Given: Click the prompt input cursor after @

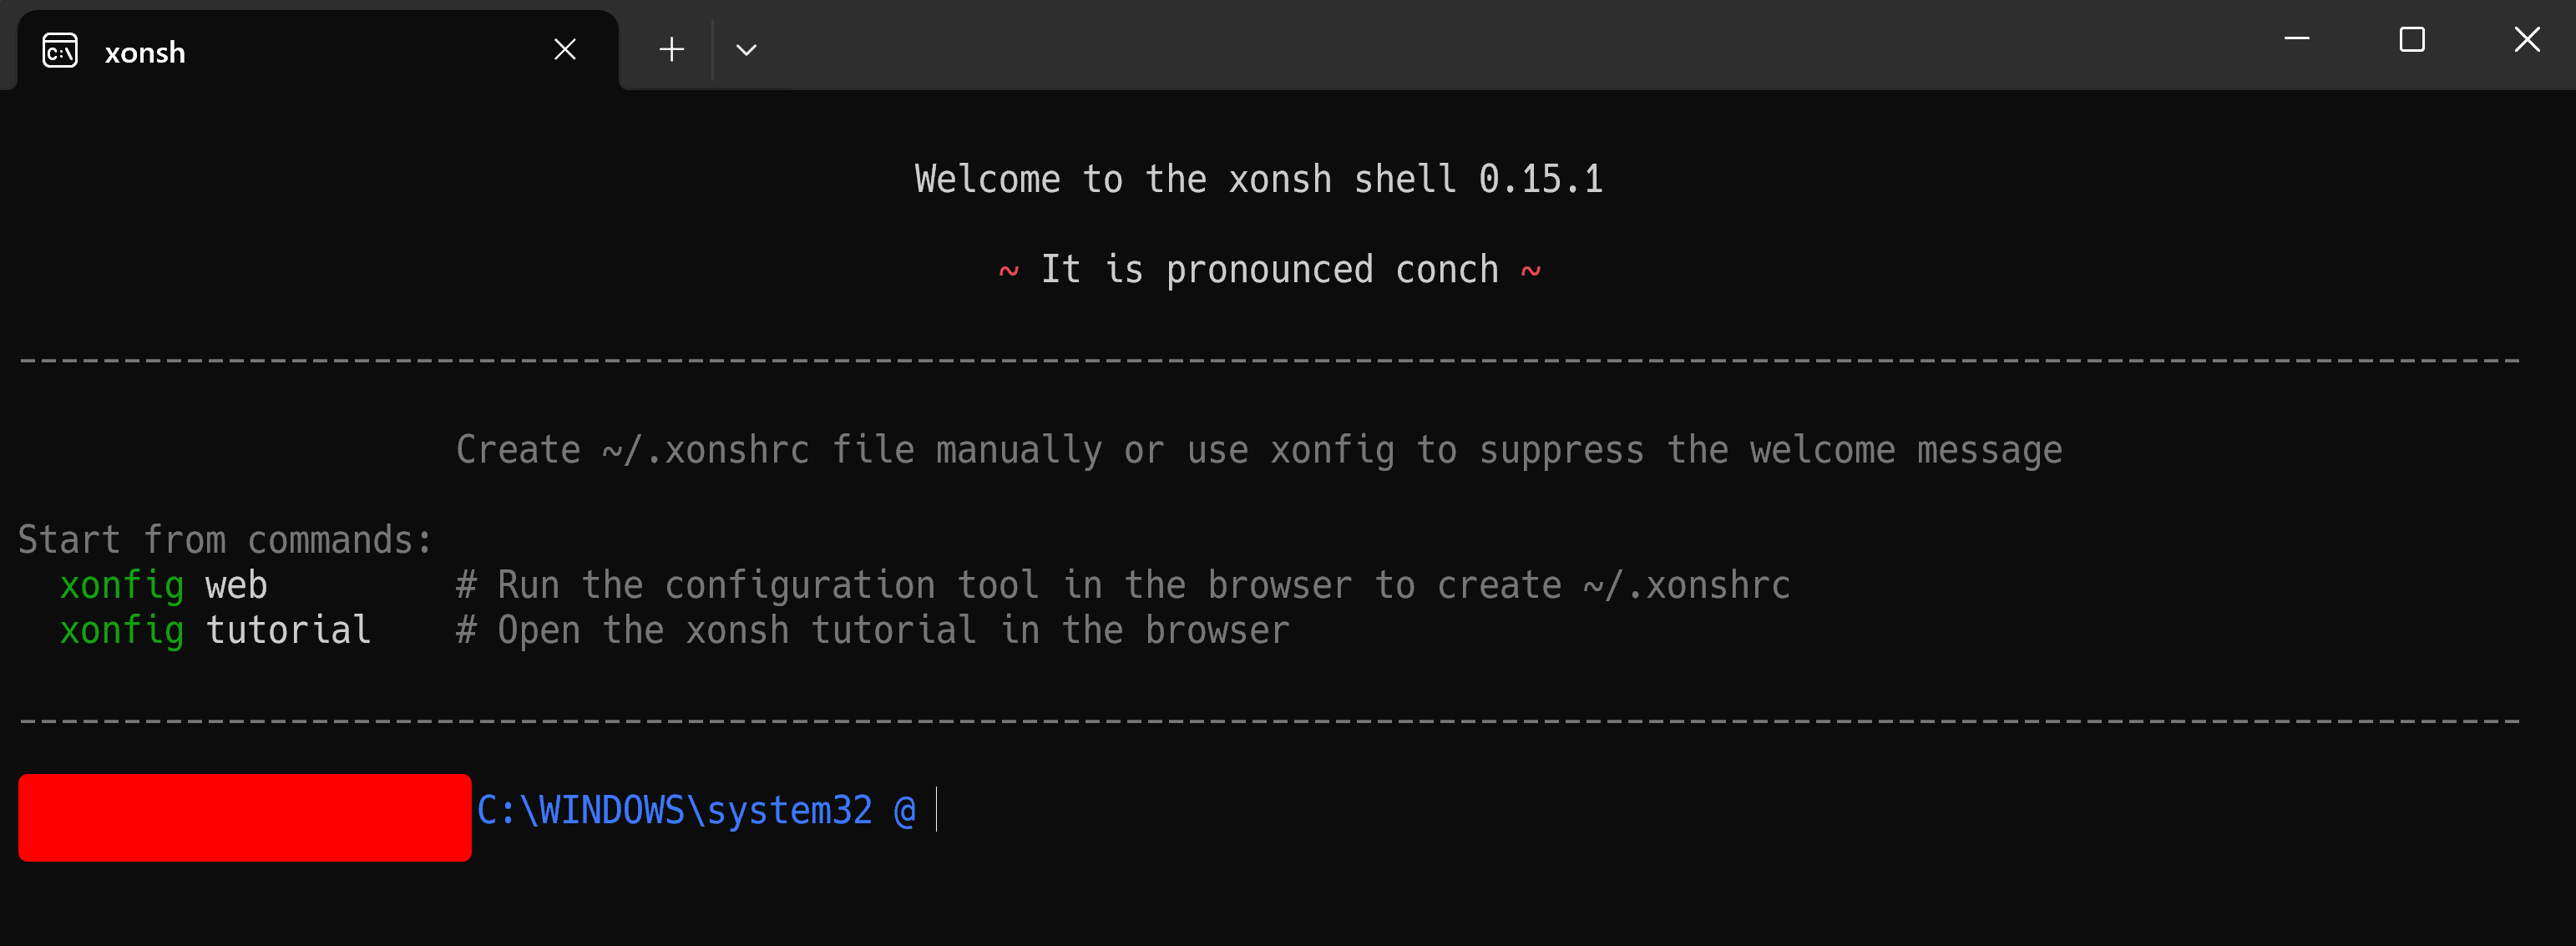Looking at the screenshot, I should 936,809.
